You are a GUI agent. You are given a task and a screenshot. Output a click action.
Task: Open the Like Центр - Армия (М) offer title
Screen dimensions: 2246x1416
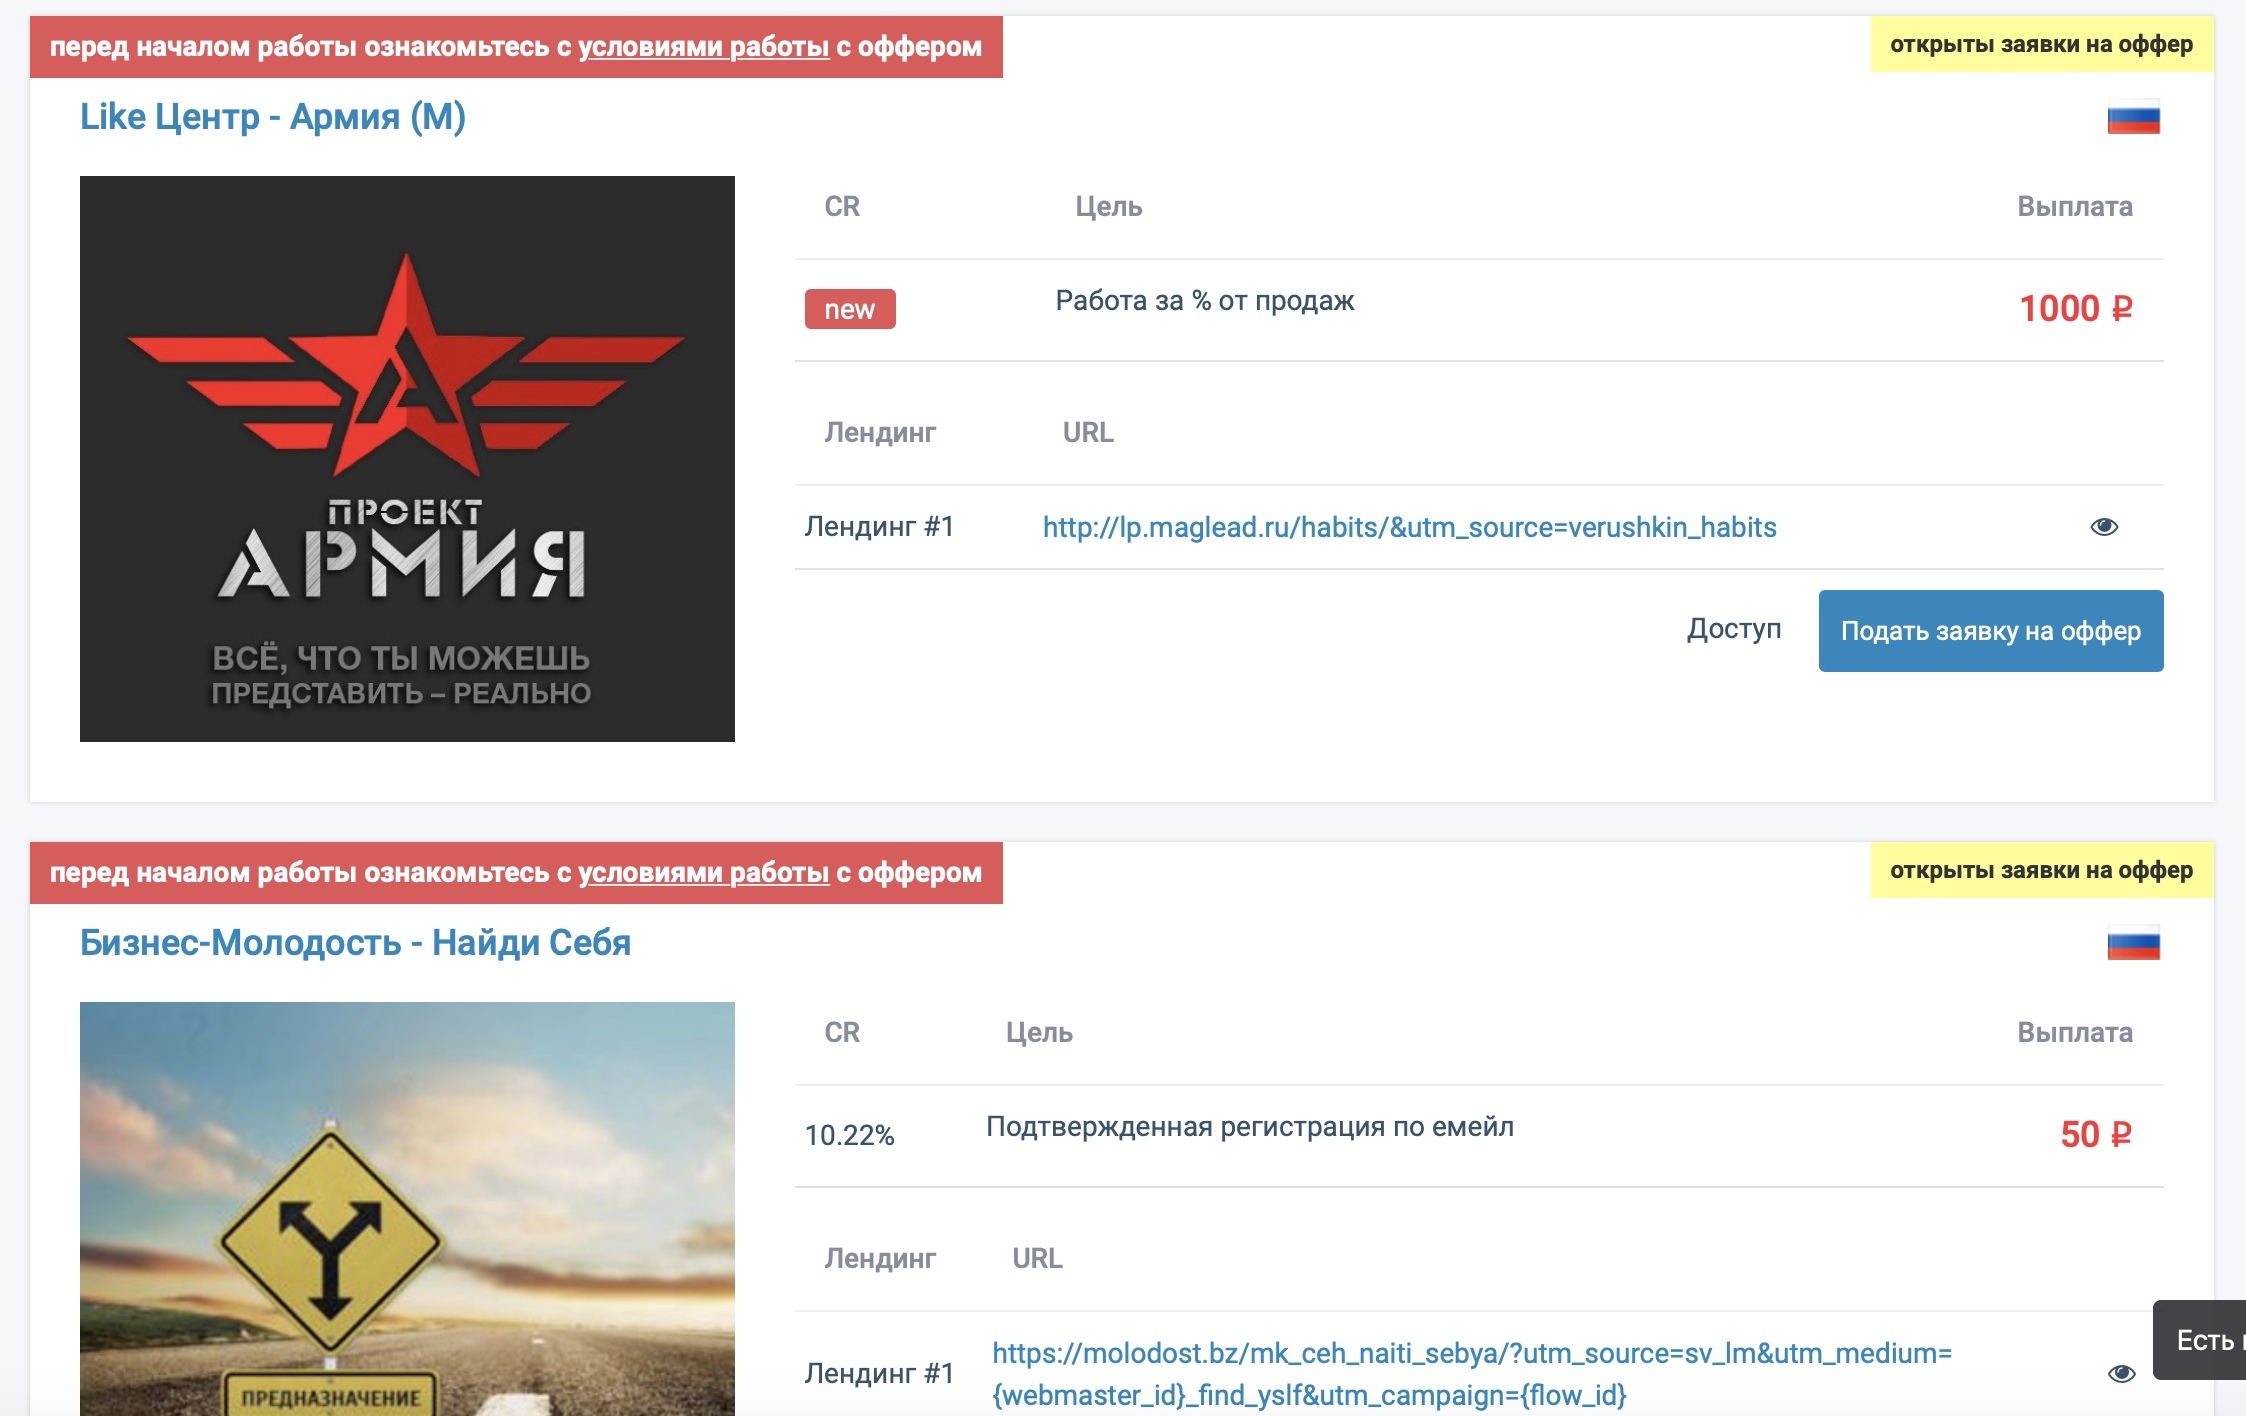point(273,117)
